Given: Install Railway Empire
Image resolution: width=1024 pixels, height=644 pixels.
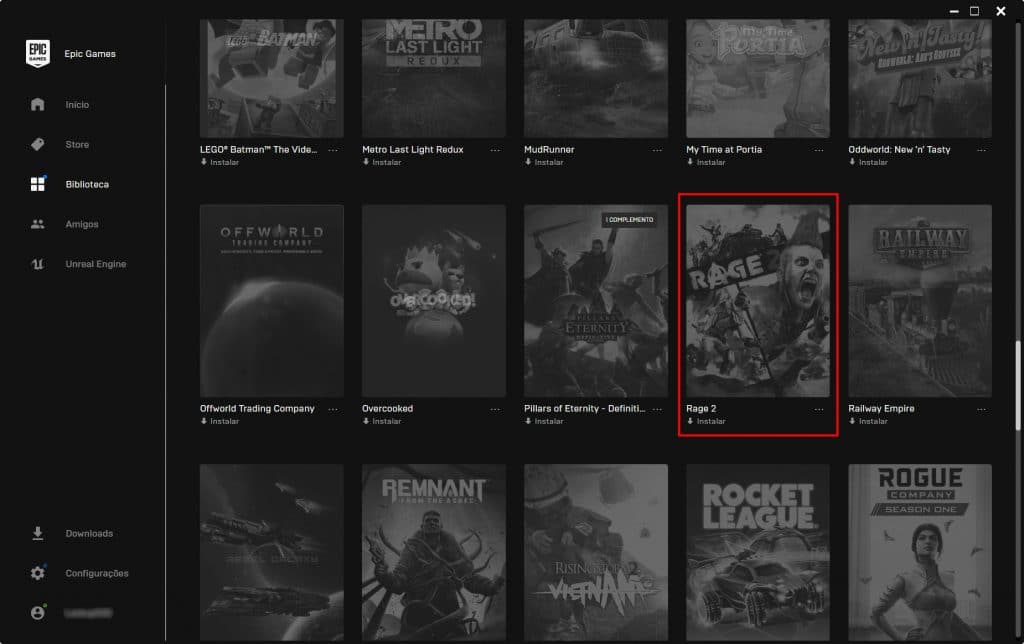Looking at the screenshot, I should click(x=868, y=421).
